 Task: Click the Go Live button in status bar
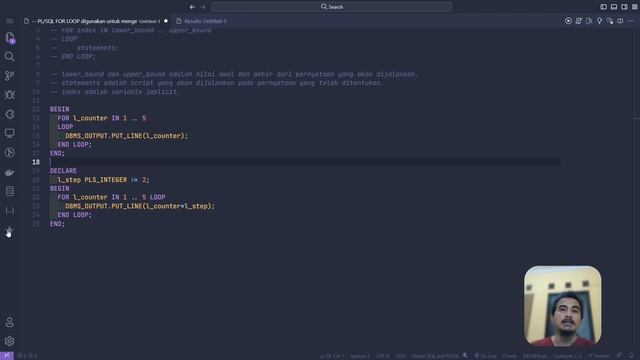coord(485,356)
